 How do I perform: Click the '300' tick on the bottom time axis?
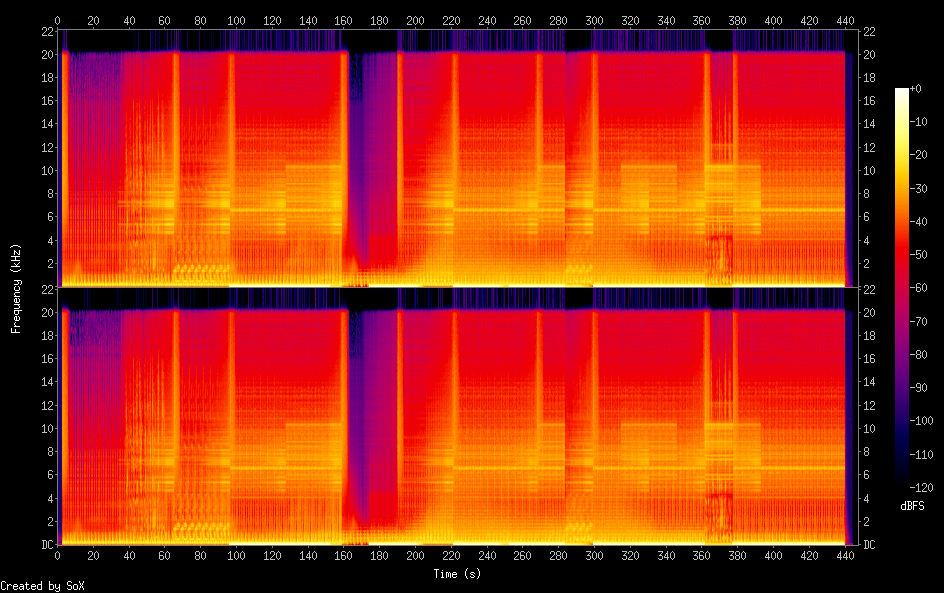595,557
